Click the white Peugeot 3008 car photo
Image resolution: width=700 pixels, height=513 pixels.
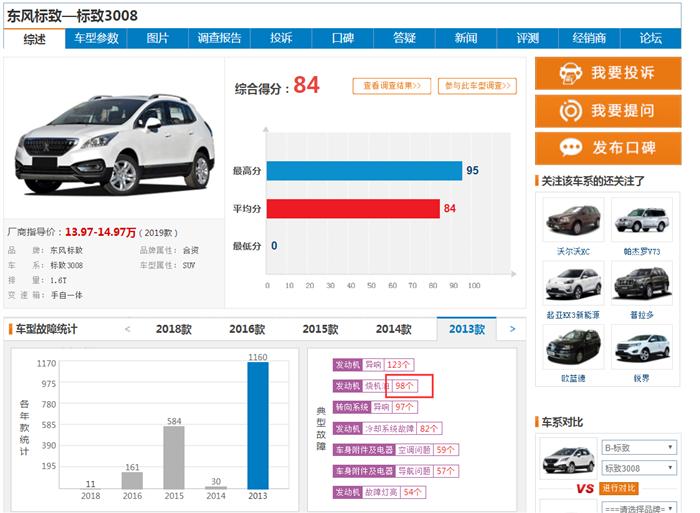(x=115, y=144)
